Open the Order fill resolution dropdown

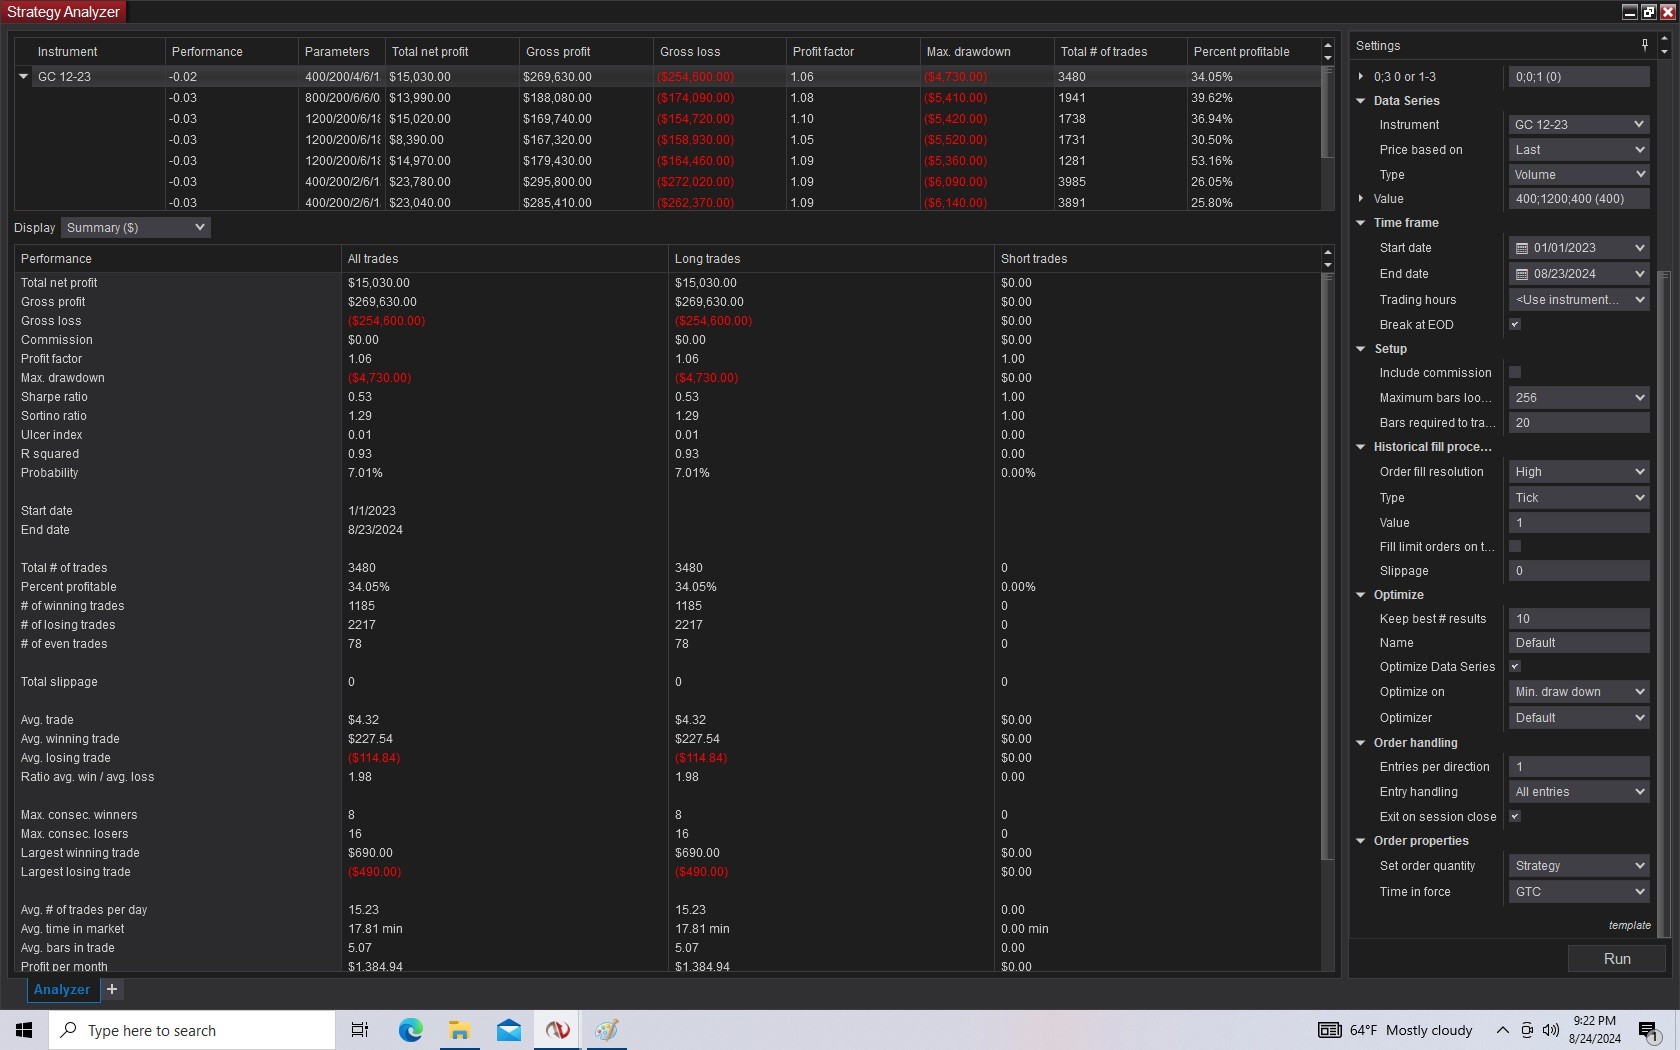point(1579,472)
